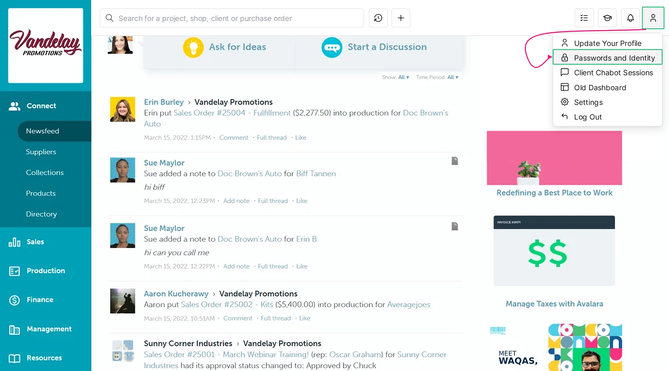Open Full thread under 'hi can you call me'
Image resolution: width=669 pixels, height=371 pixels.
coord(273,266)
